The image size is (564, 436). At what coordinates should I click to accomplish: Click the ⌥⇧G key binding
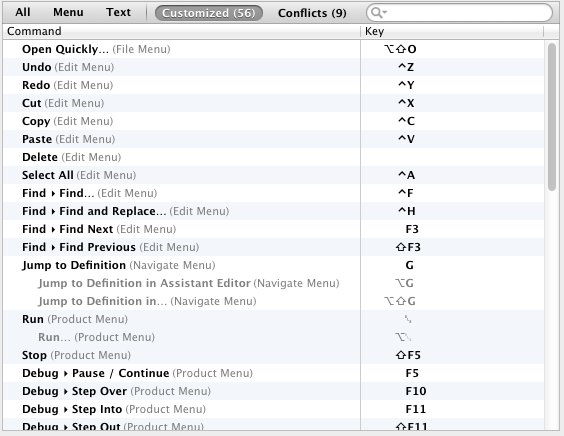pos(400,301)
